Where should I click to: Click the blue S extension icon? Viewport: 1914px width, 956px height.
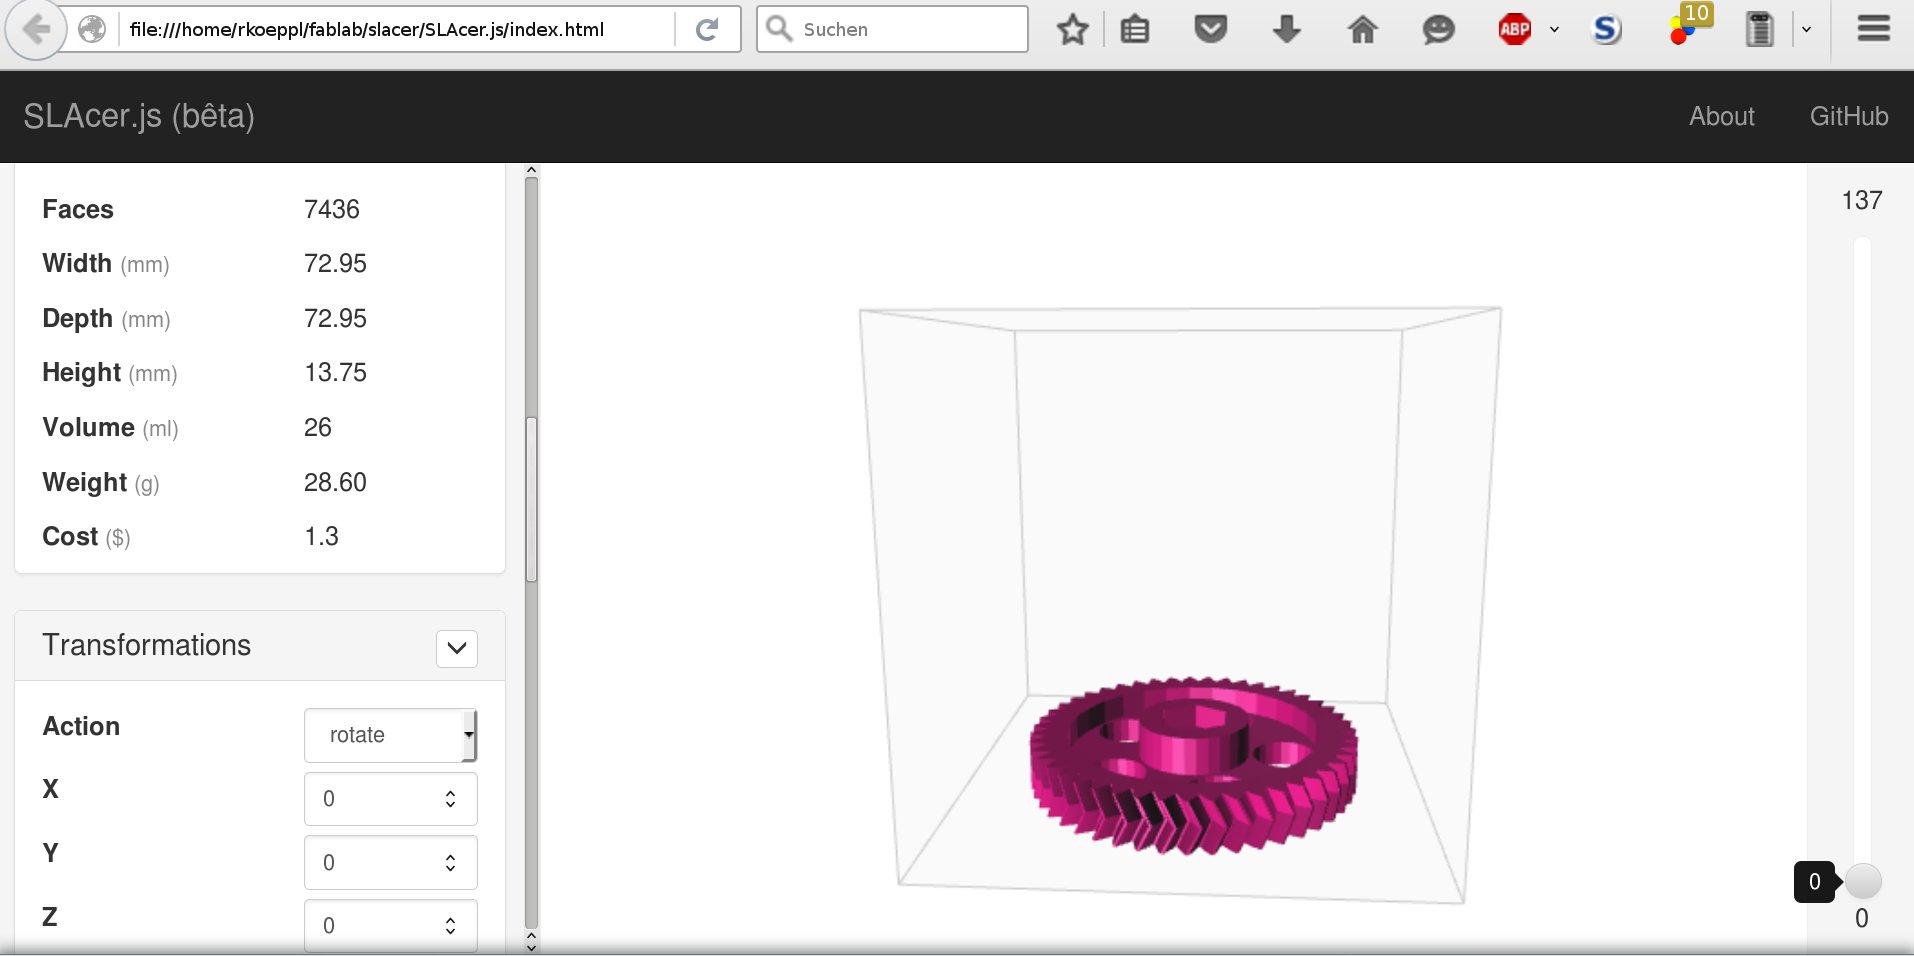tap(1606, 30)
